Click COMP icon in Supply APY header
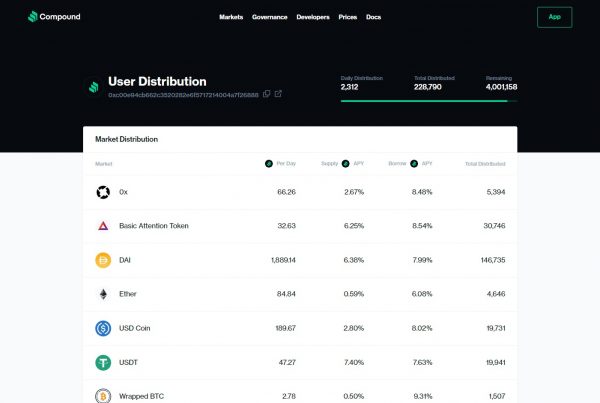 coord(346,164)
